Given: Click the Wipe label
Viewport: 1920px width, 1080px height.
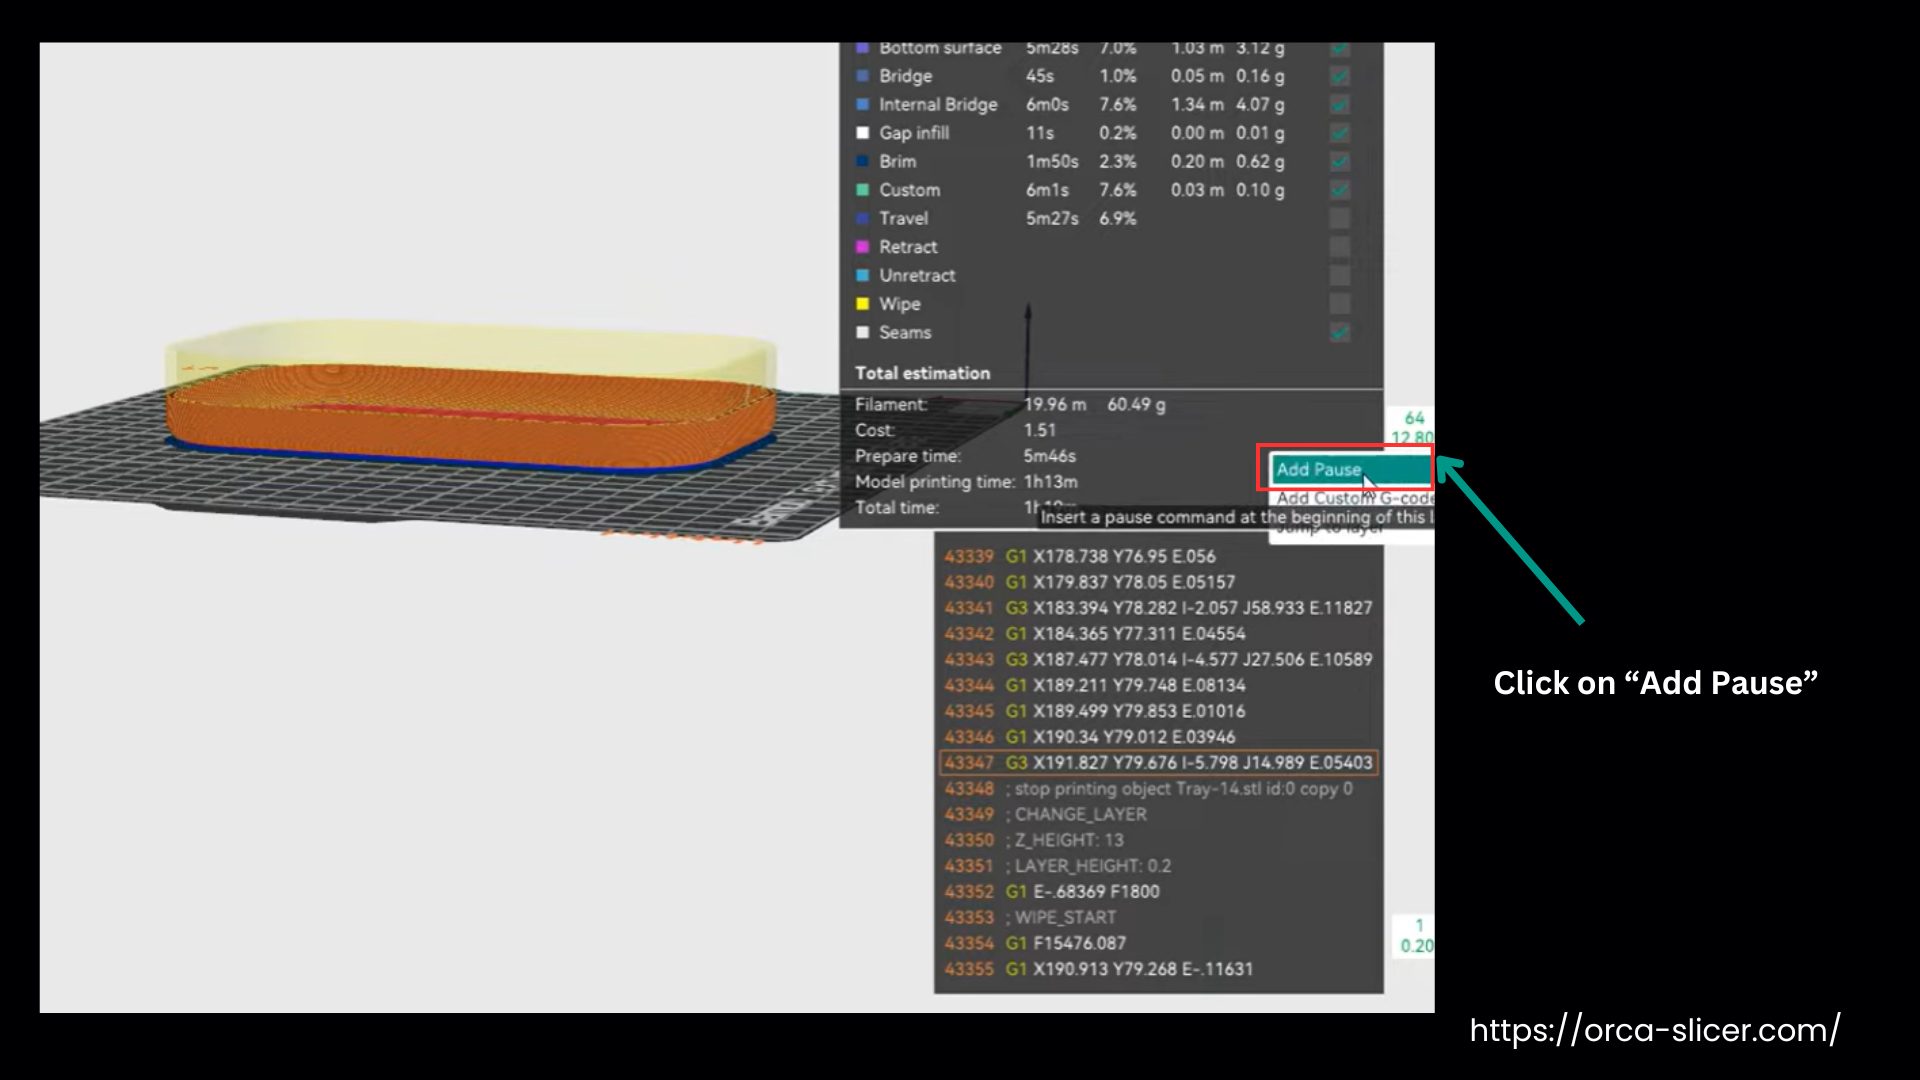Looking at the screenshot, I should [x=899, y=304].
